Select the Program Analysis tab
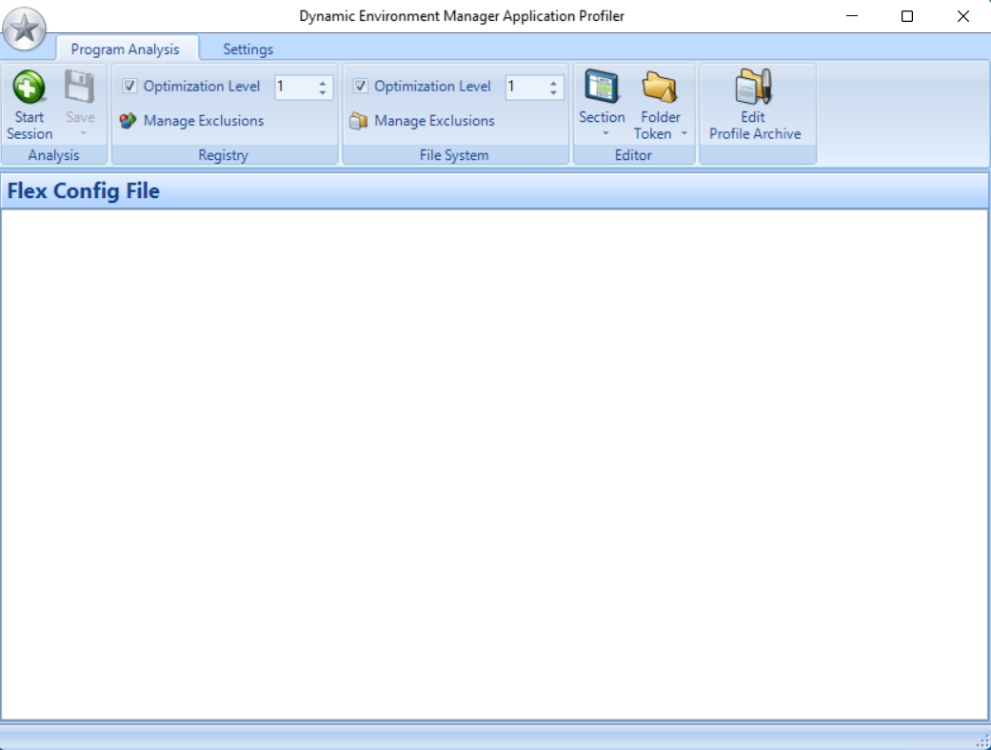The image size is (991, 750). click(x=125, y=49)
